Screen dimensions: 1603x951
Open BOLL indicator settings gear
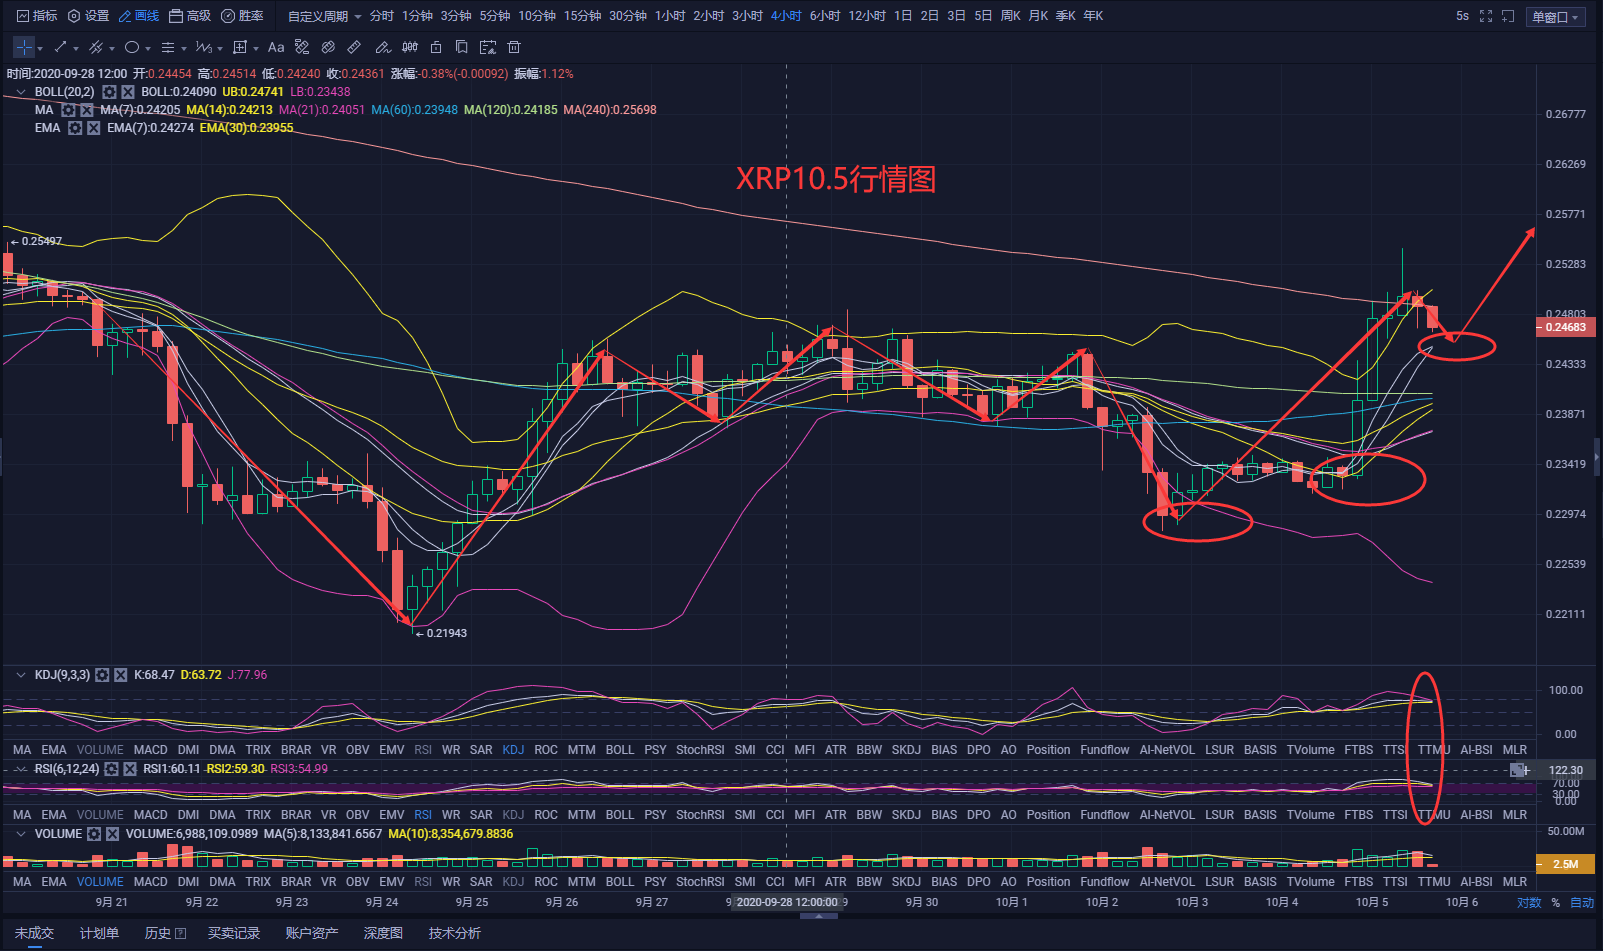(x=110, y=92)
